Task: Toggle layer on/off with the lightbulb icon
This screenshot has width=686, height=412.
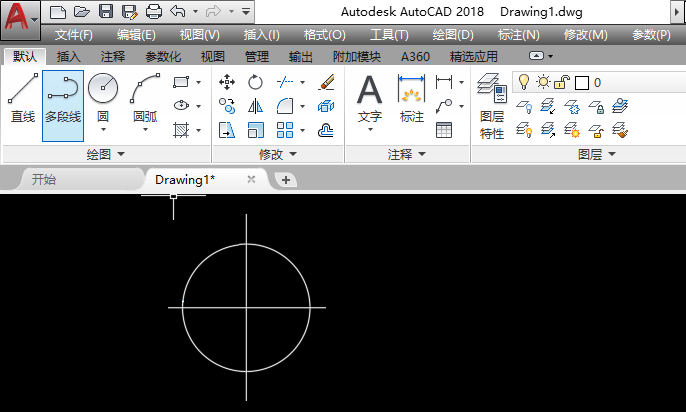Action: 524,82
